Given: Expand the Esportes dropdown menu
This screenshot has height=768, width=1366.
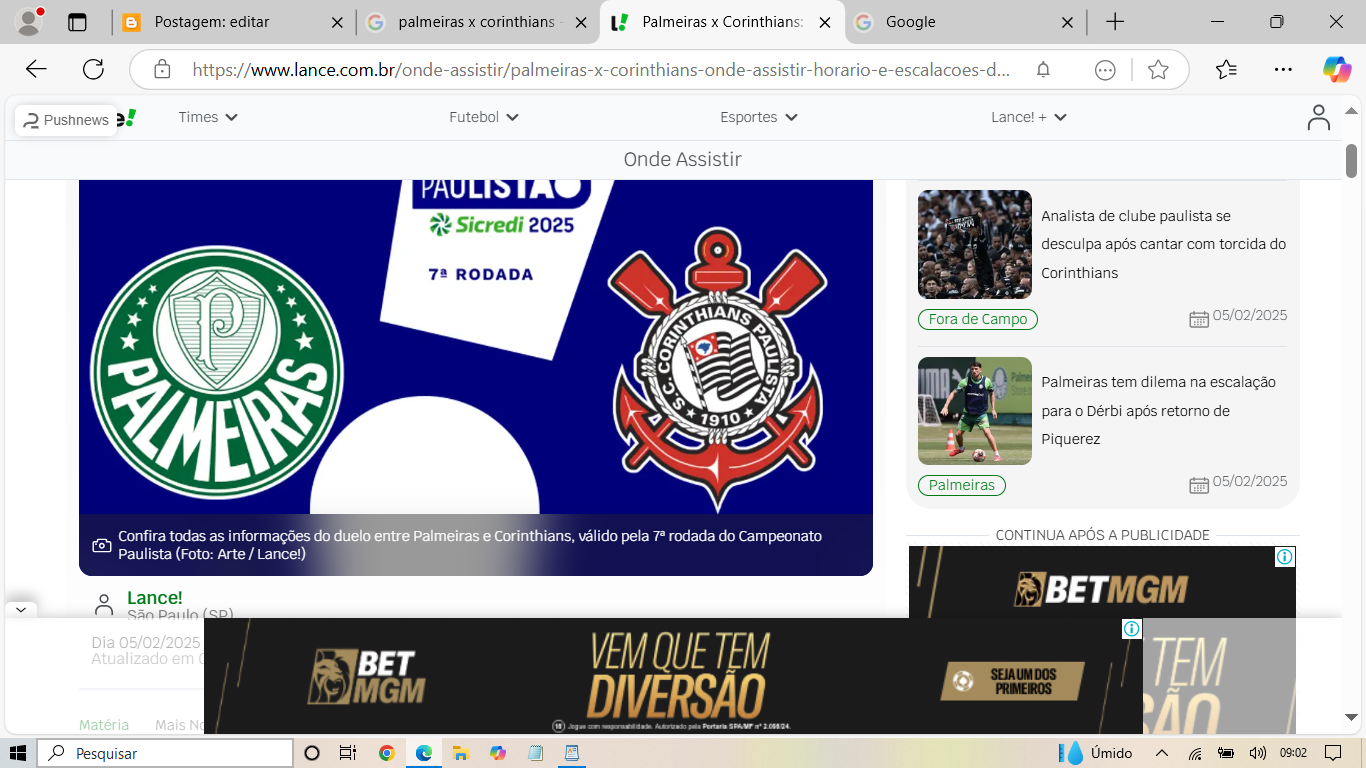Looking at the screenshot, I should 759,117.
